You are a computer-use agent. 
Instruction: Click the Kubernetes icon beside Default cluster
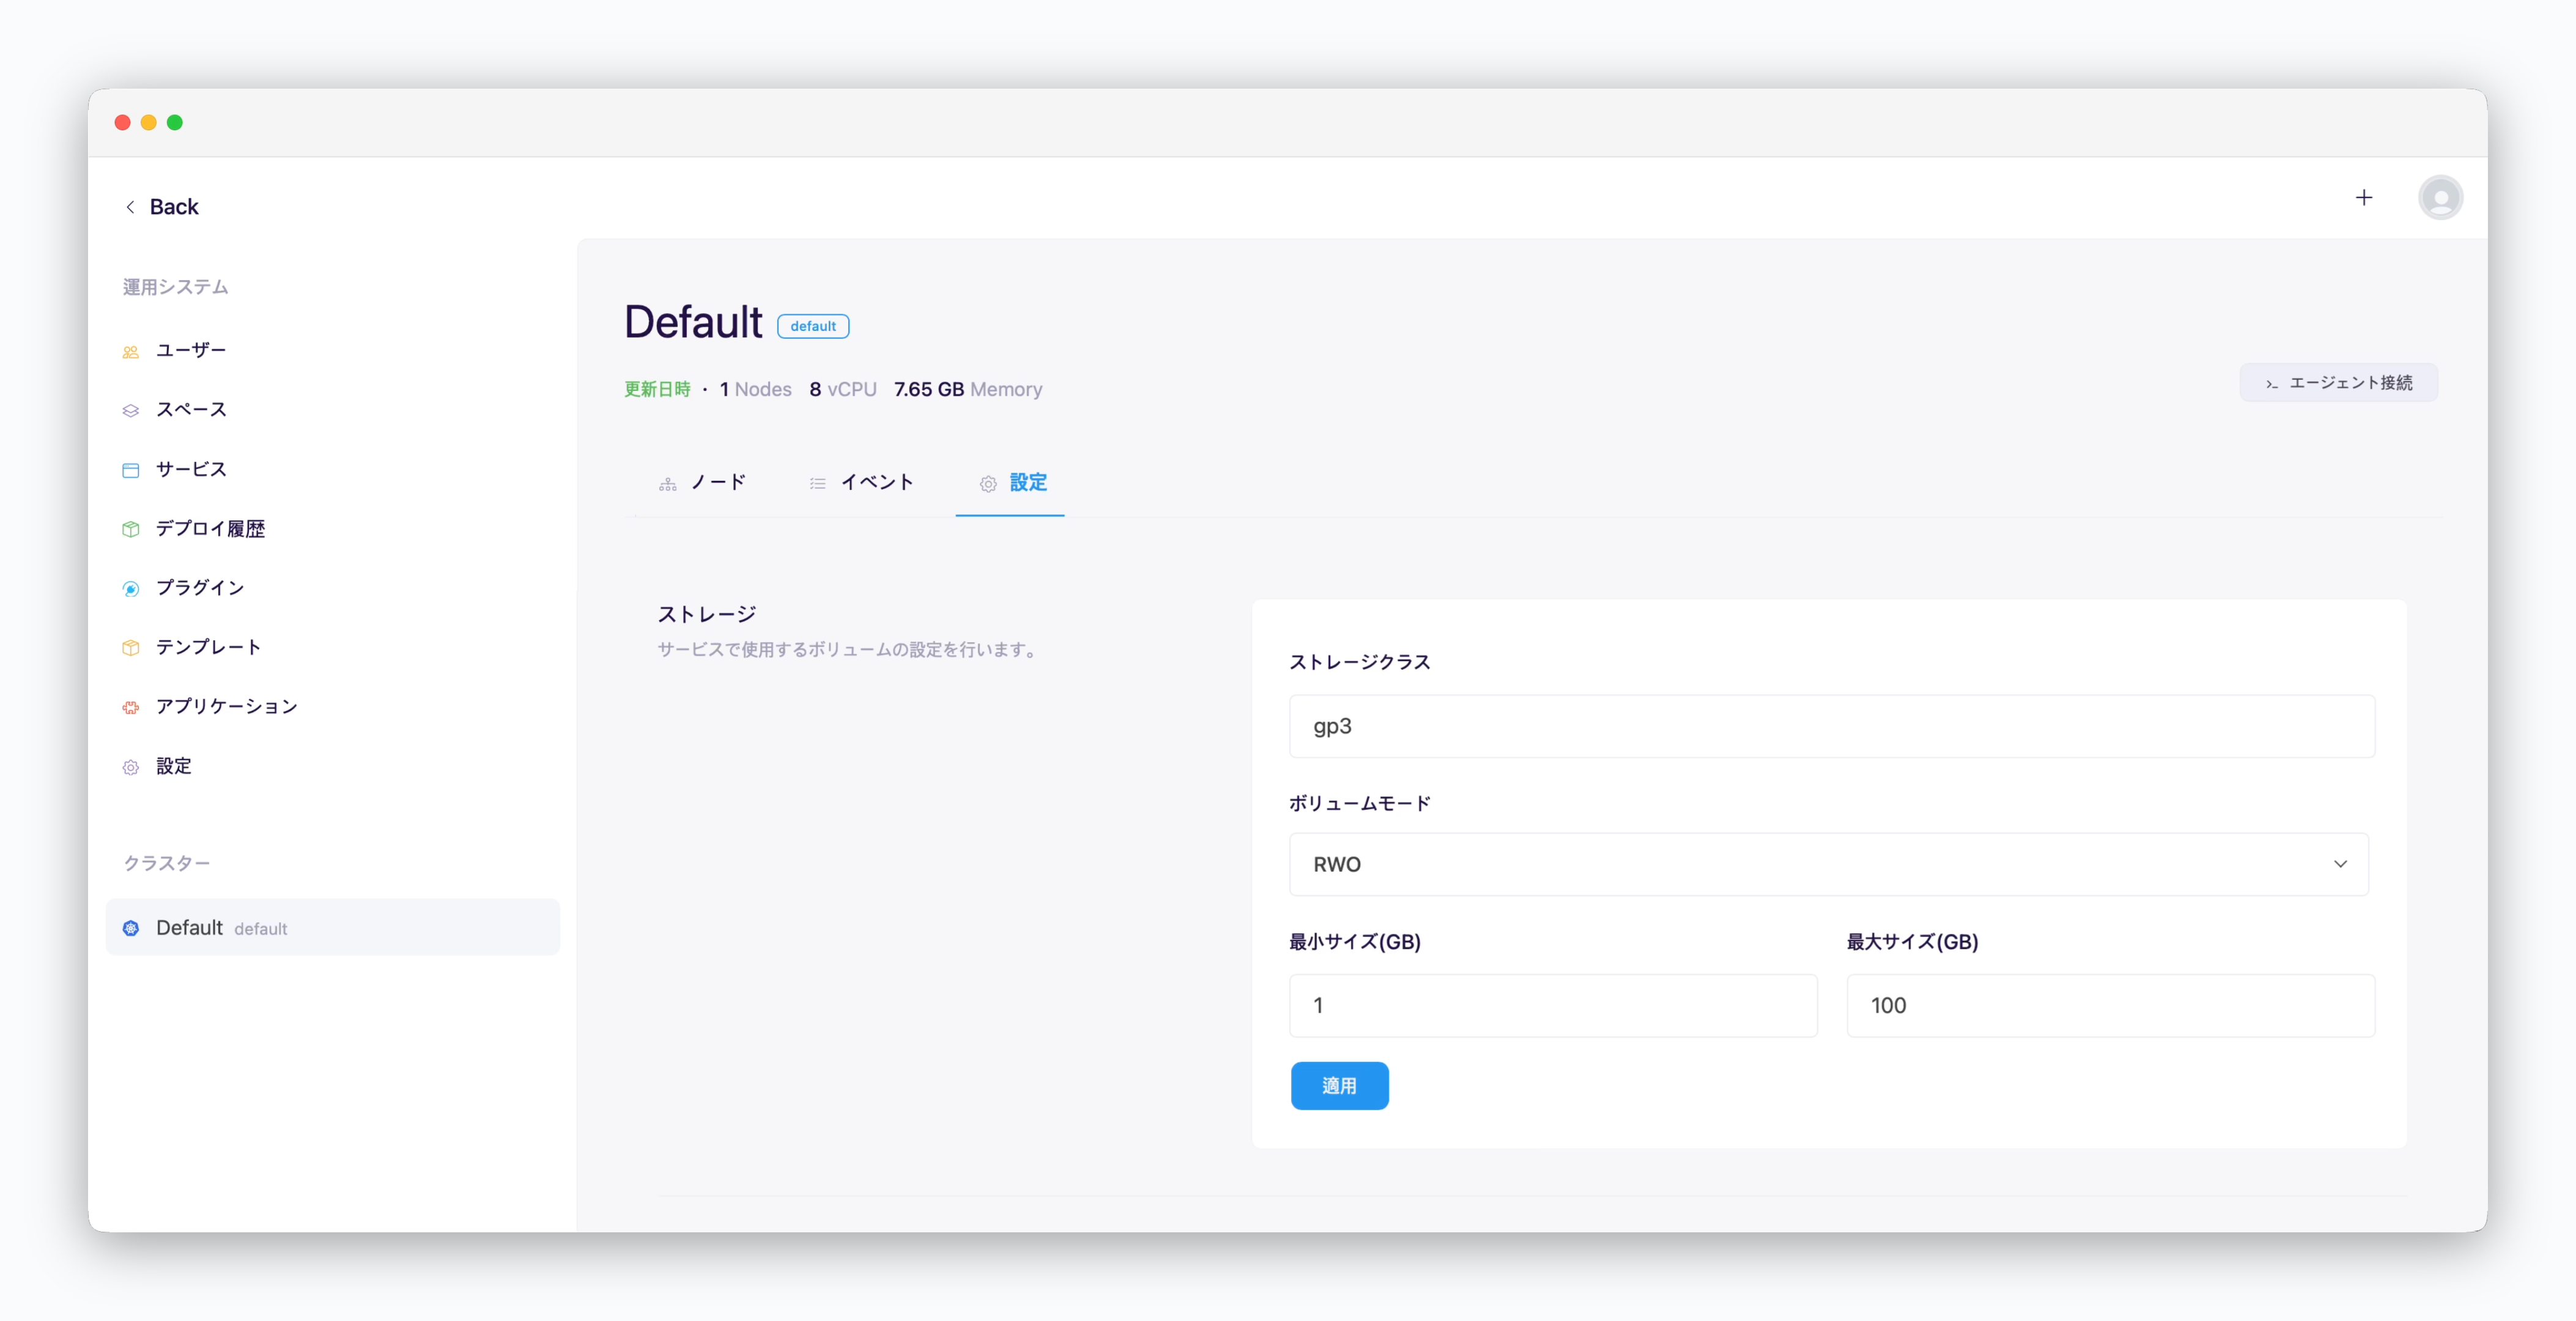[131, 928]
